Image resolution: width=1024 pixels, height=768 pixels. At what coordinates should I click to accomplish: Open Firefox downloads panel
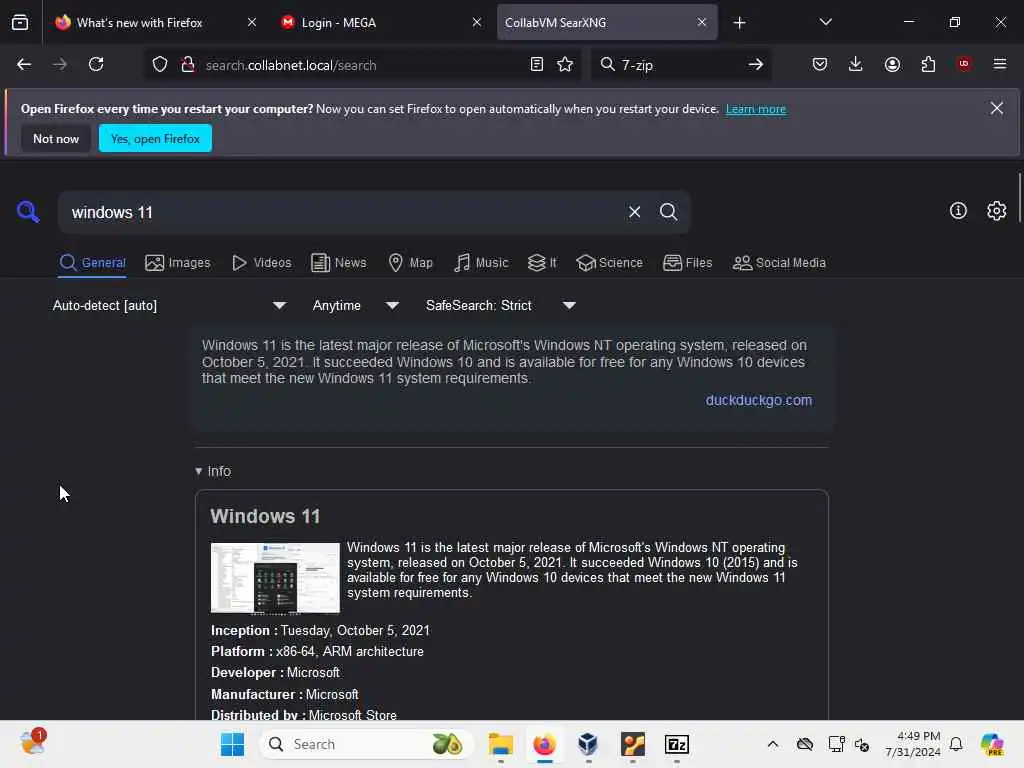click(x=856, y=65)
